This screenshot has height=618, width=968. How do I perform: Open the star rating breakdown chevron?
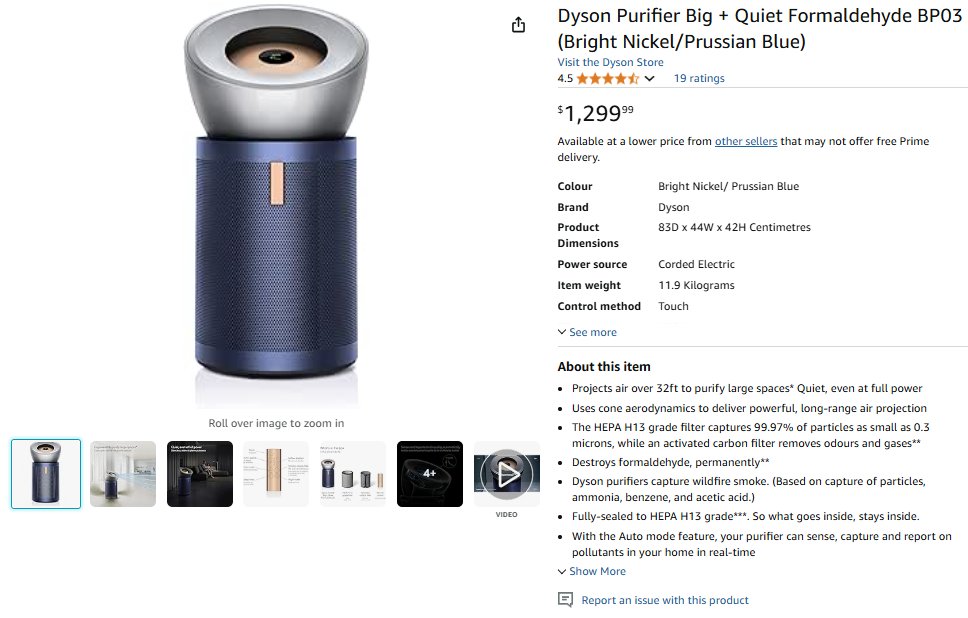[x=649, y=78]
